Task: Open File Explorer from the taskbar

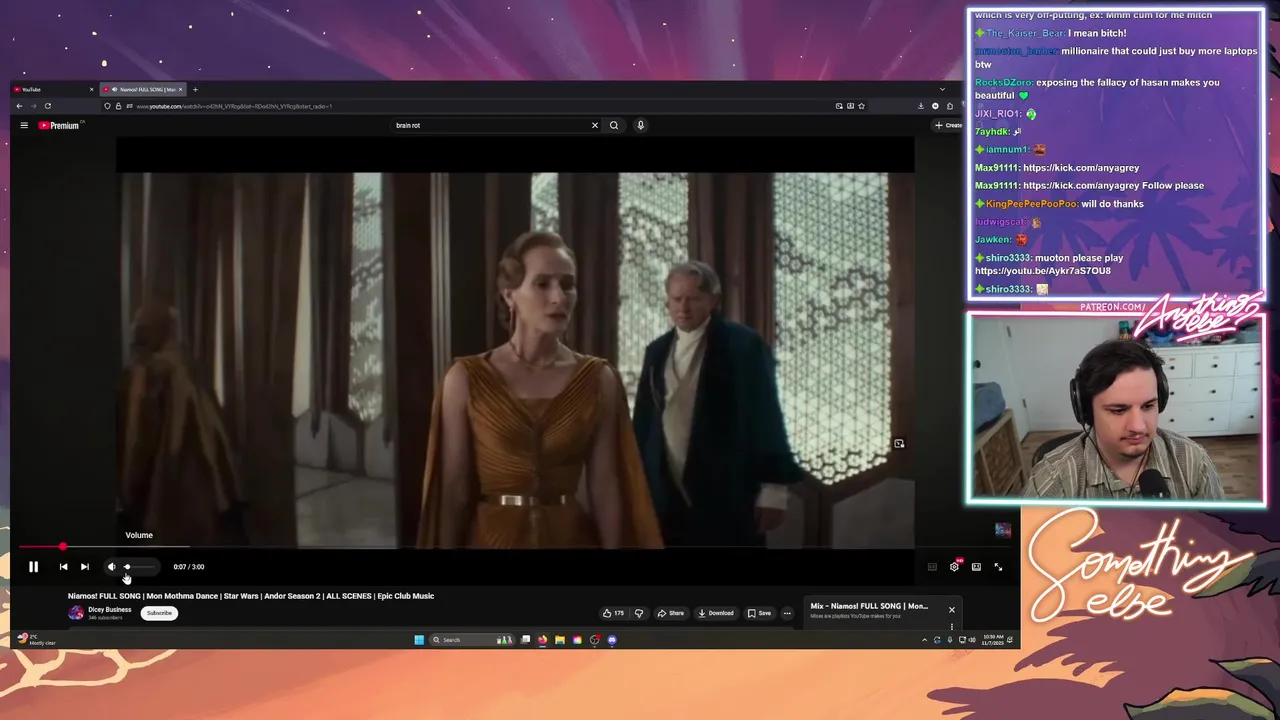Action: 560,640
